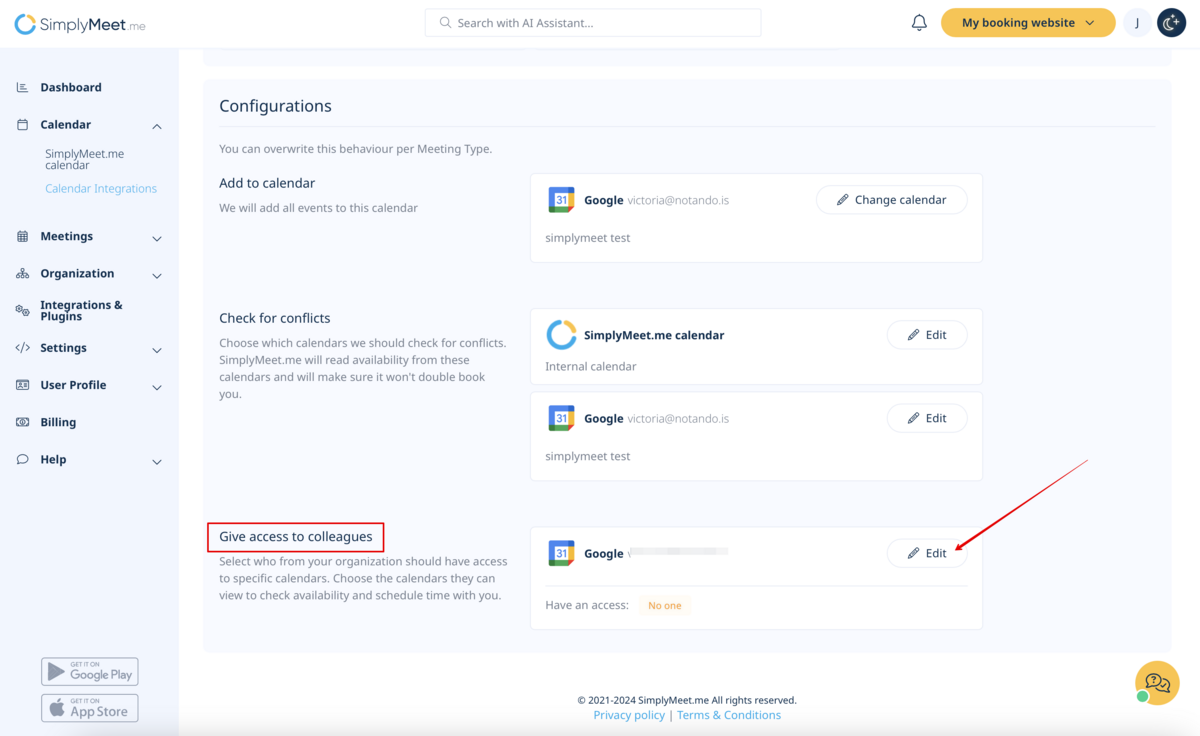Screen dimensions: 1200x736
Task: Click the SimplyMeet.me logo
Action: [80, 25]
